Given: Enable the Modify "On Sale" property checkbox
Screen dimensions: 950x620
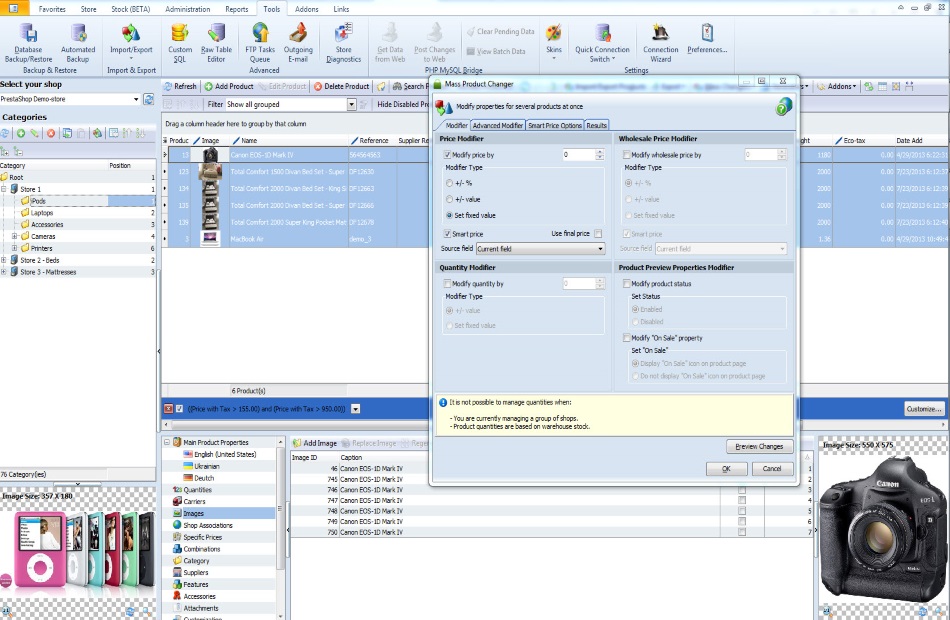Looking at the screenshot, I should pos(626,338).
